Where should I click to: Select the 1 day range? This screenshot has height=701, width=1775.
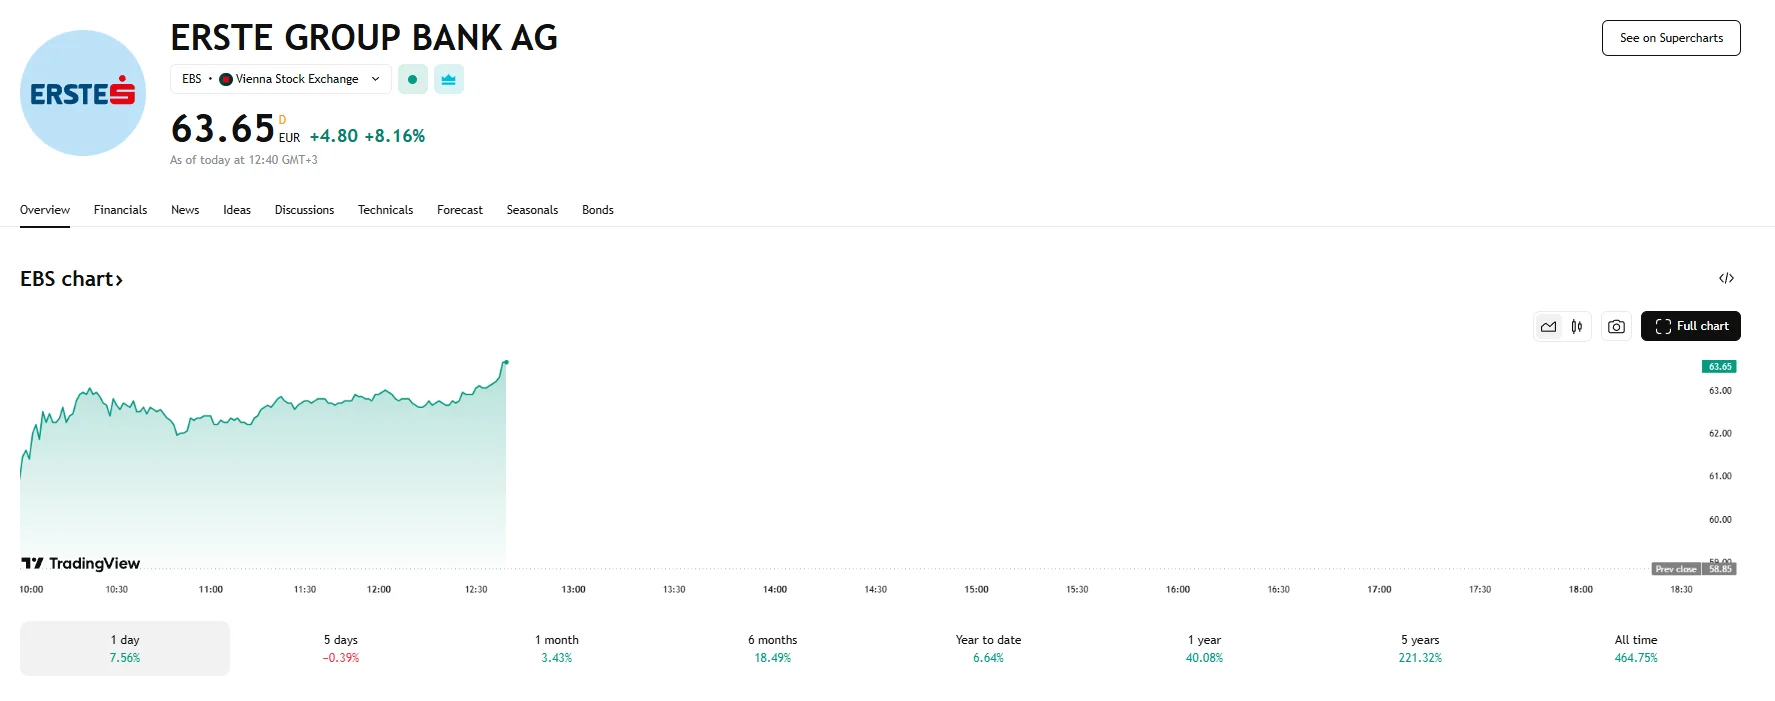click(x=125, y=648)
